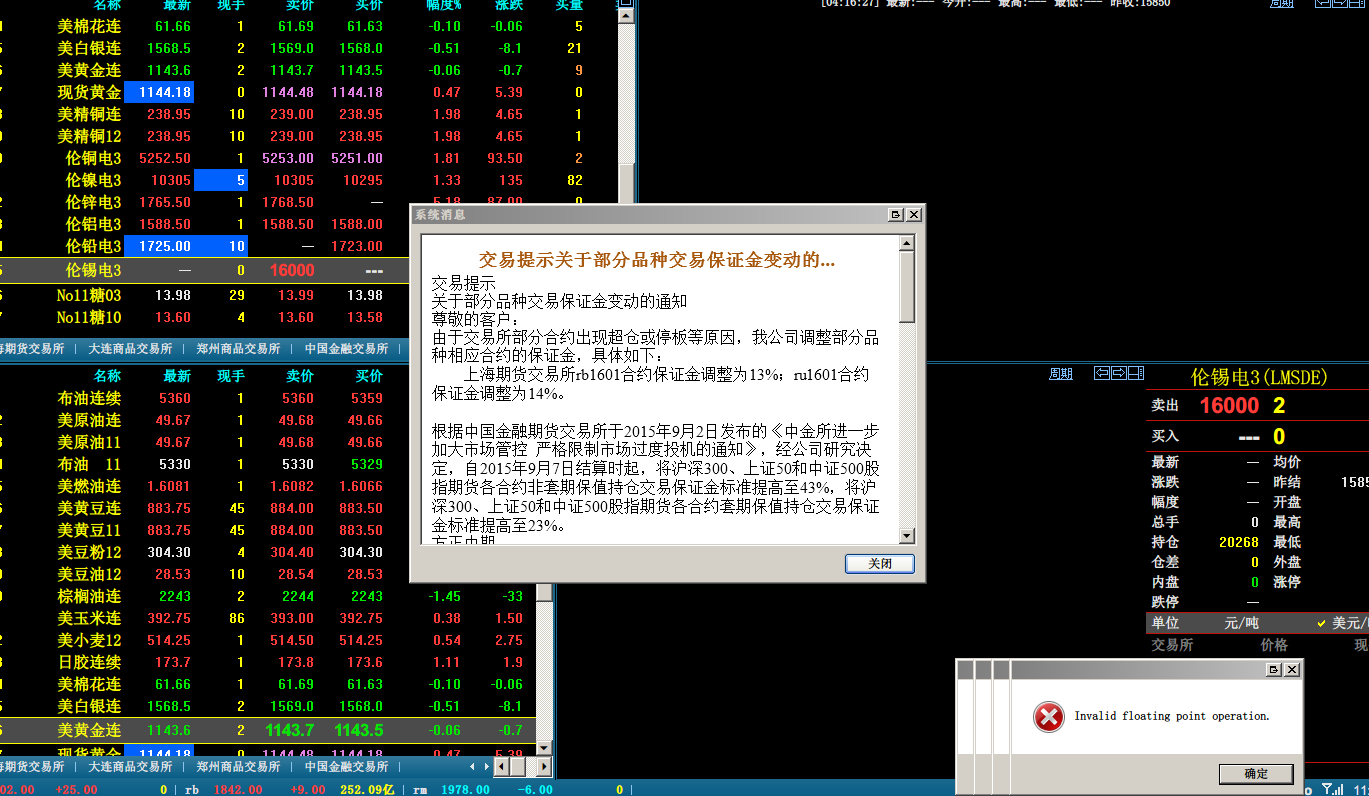Click the left arrow icon beside 周期
The height and width of the screenshot is (796, 1369).
1102,374
